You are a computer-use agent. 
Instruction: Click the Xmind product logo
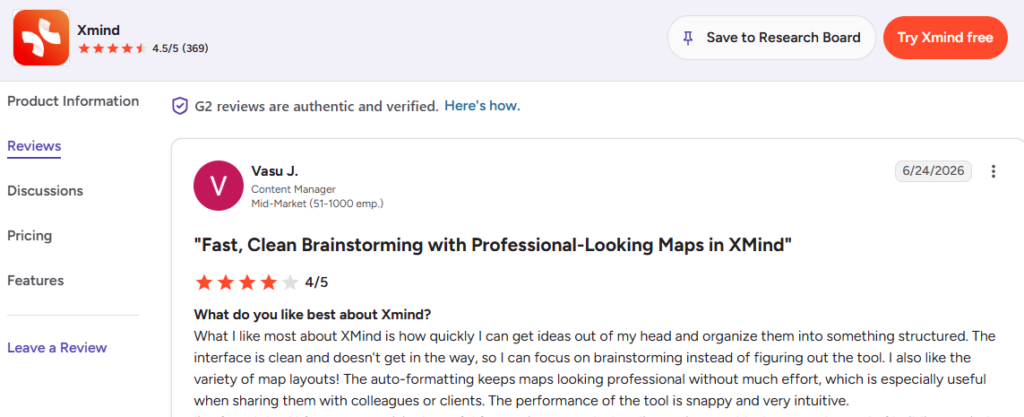[41, 38]
